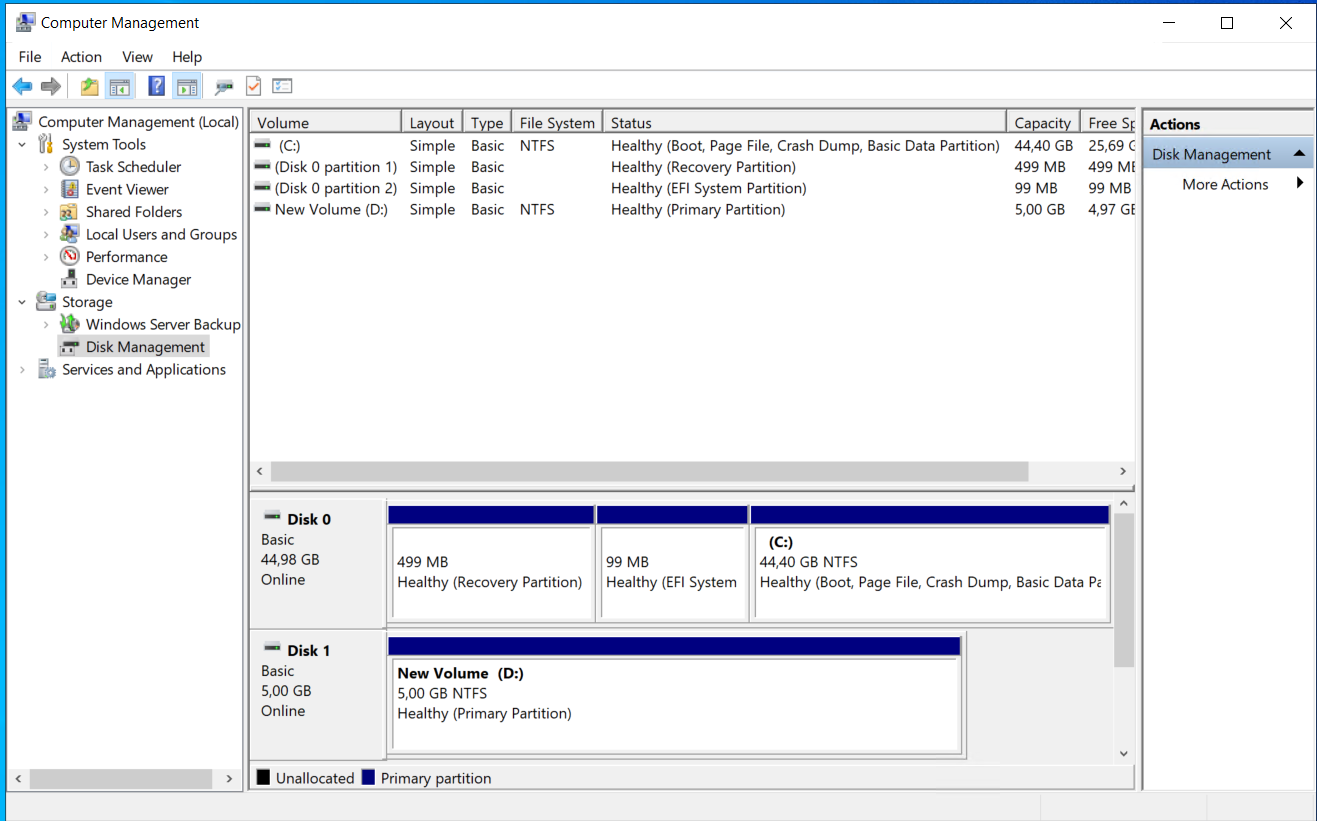Collapse the Disk Management actions section
Viewport: 1317px width, 821px height.
point(1299,154)
